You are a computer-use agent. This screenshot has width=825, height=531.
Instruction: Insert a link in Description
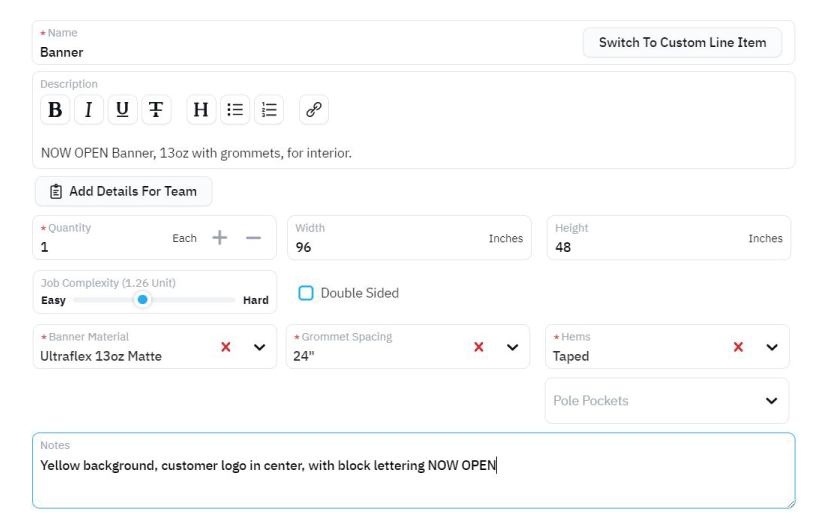314,109
